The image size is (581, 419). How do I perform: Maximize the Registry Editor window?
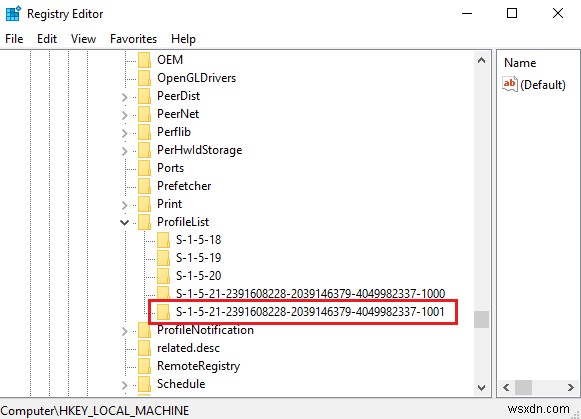tap(512, 14)
